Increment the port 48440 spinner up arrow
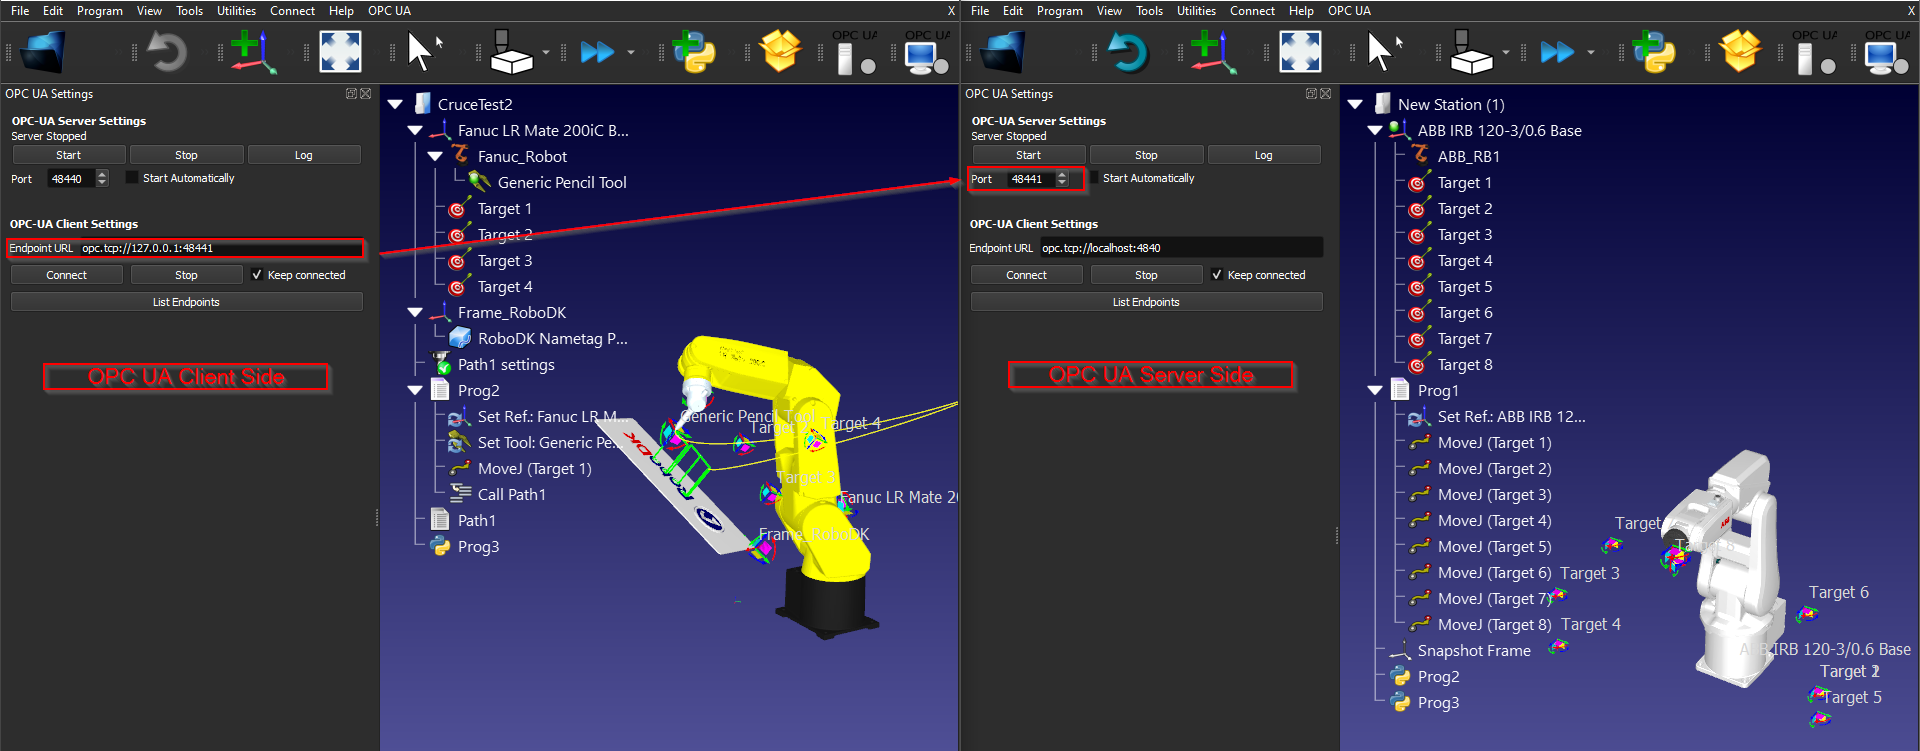 102,174
